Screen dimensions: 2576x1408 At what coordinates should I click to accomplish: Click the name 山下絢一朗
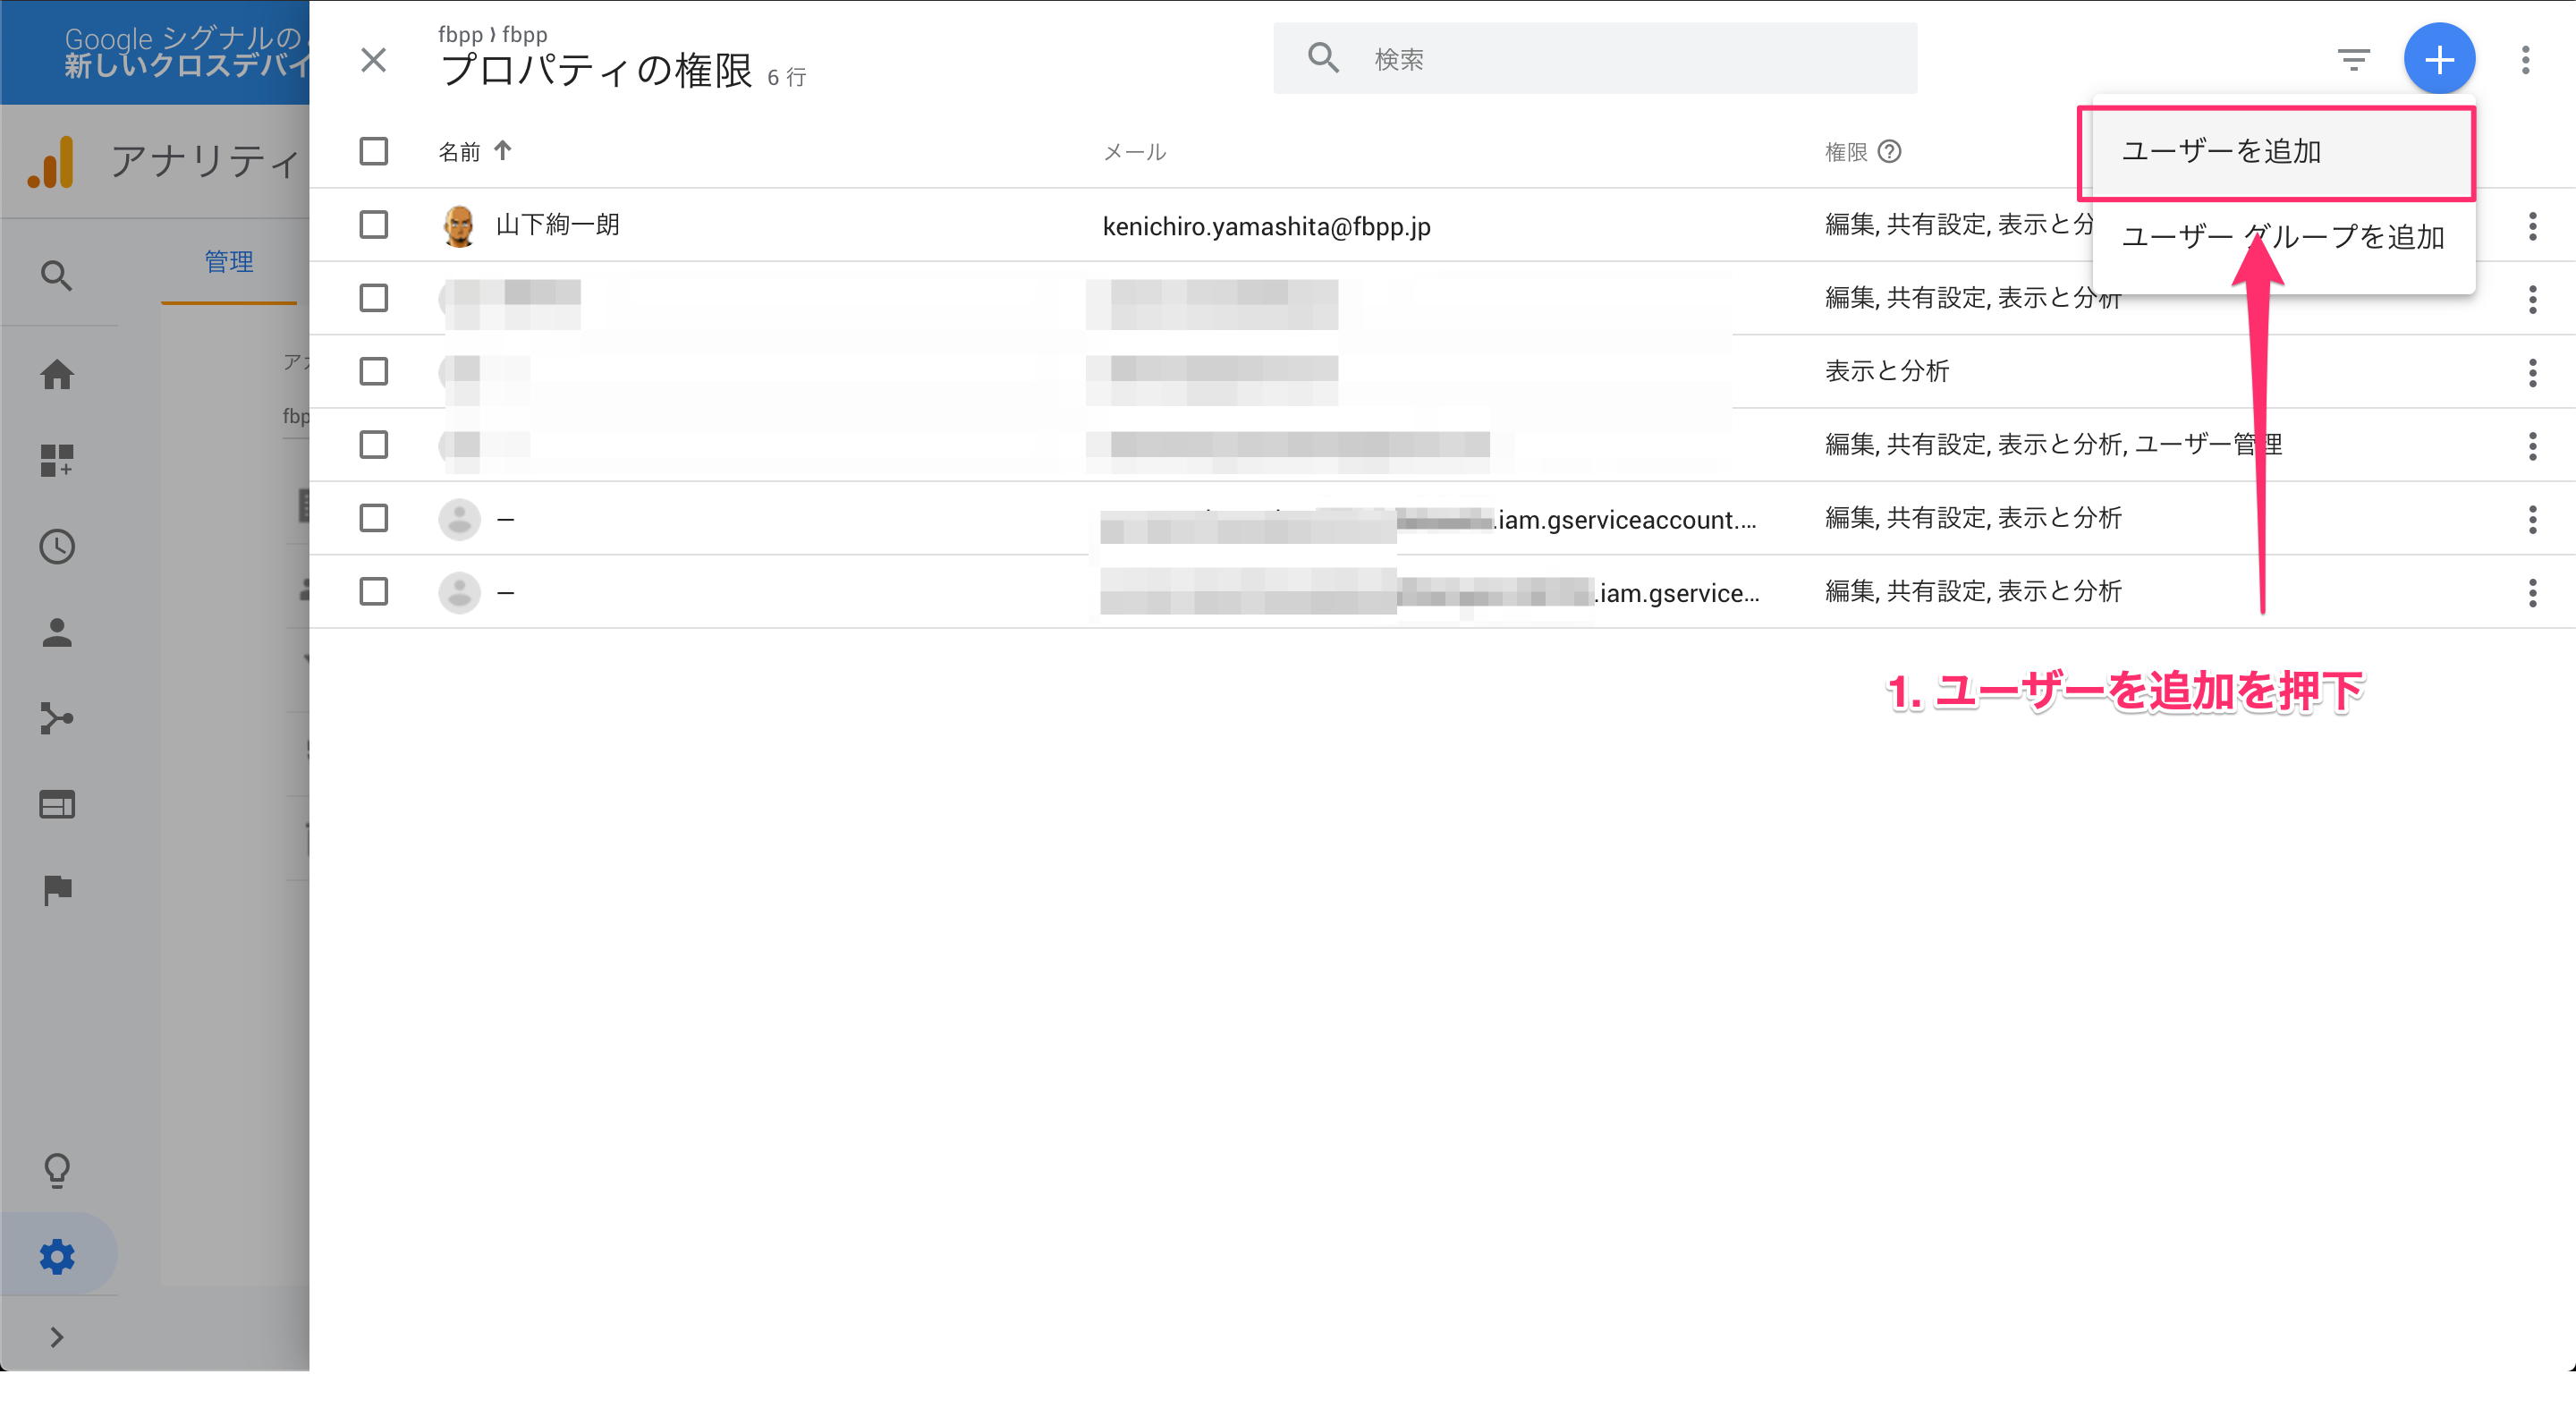(x=557, y=224)
